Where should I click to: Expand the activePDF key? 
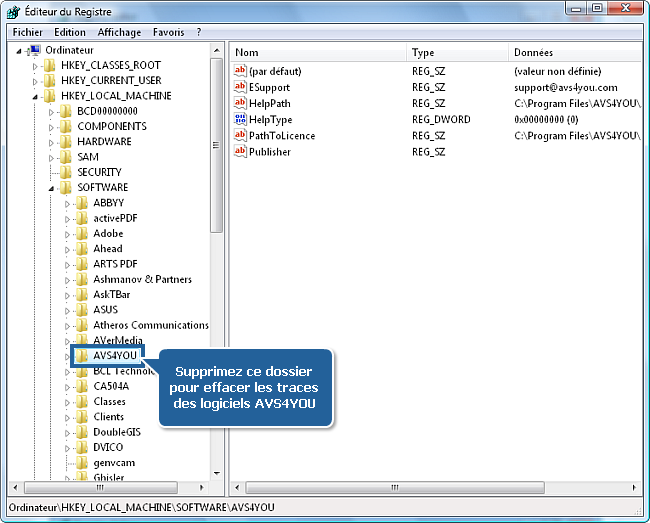click(67, 219)
